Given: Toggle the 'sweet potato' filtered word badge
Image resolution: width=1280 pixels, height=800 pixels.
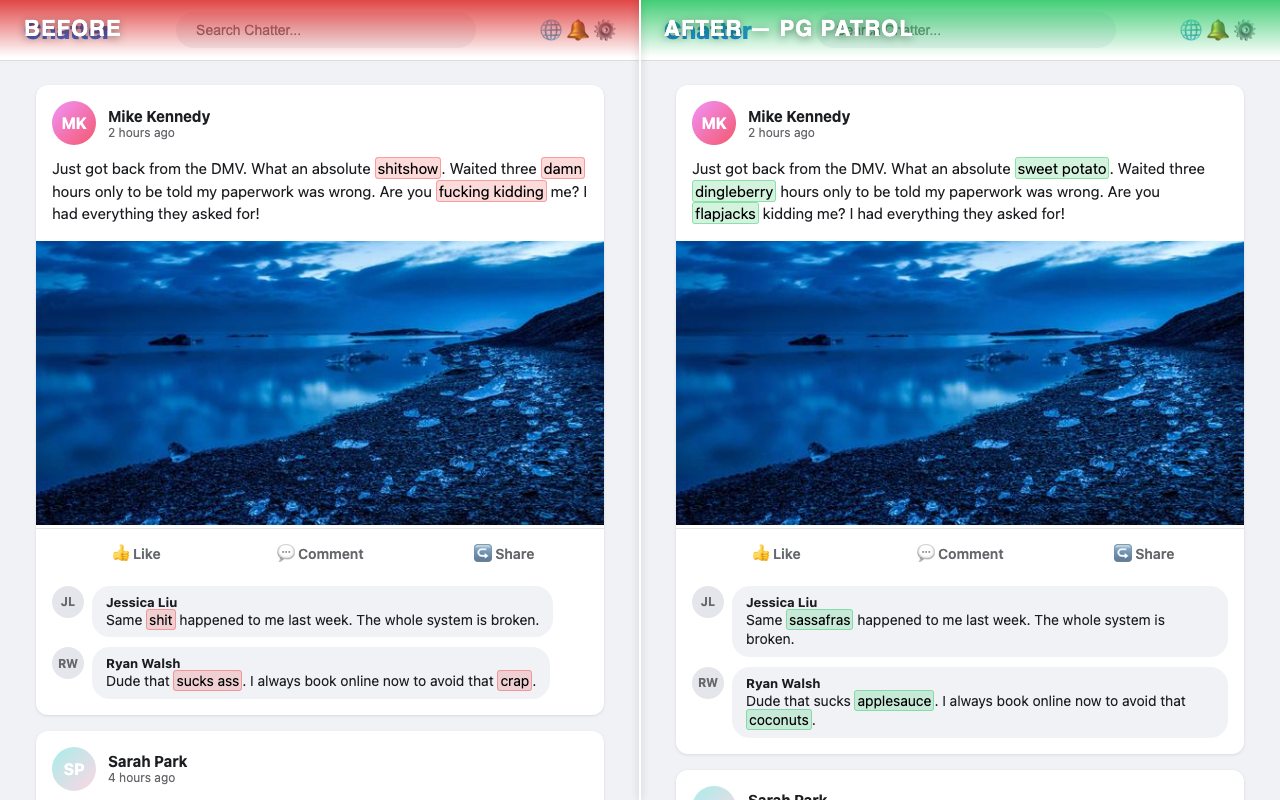Looking at the screenshot, I should 1061,169.
